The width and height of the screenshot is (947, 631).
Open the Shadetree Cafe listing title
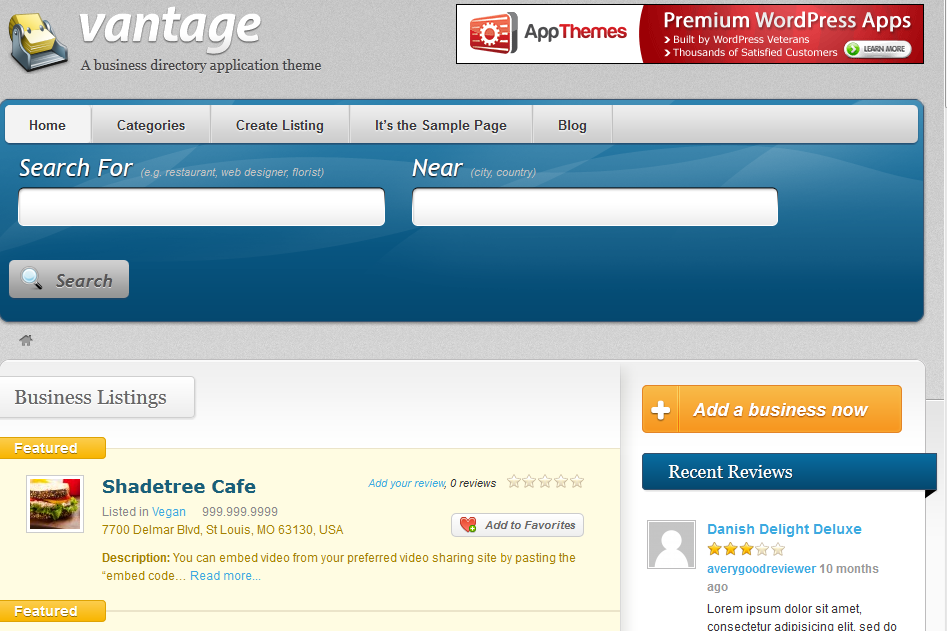(179, 486)
